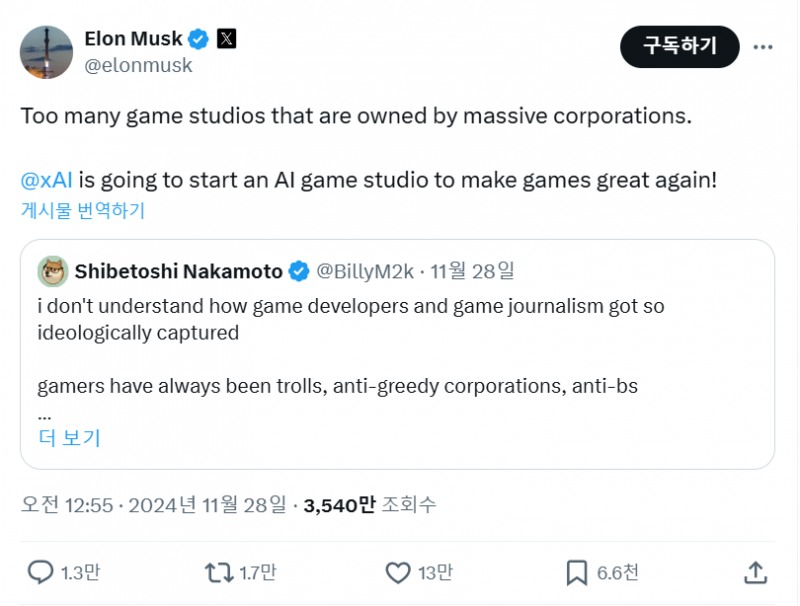Open the @BillyM2k handle in quoted post

(x=364, y=271)
